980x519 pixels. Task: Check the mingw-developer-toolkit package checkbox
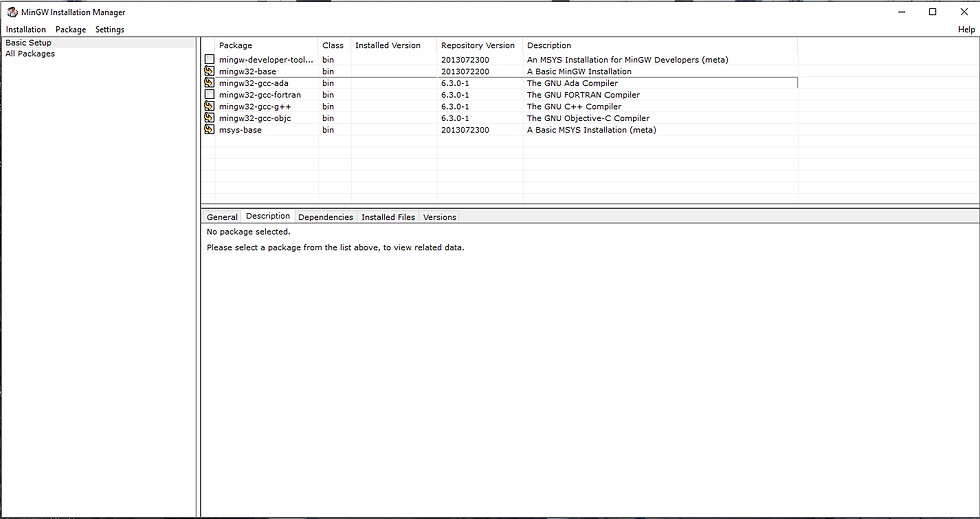click(209, 59)
